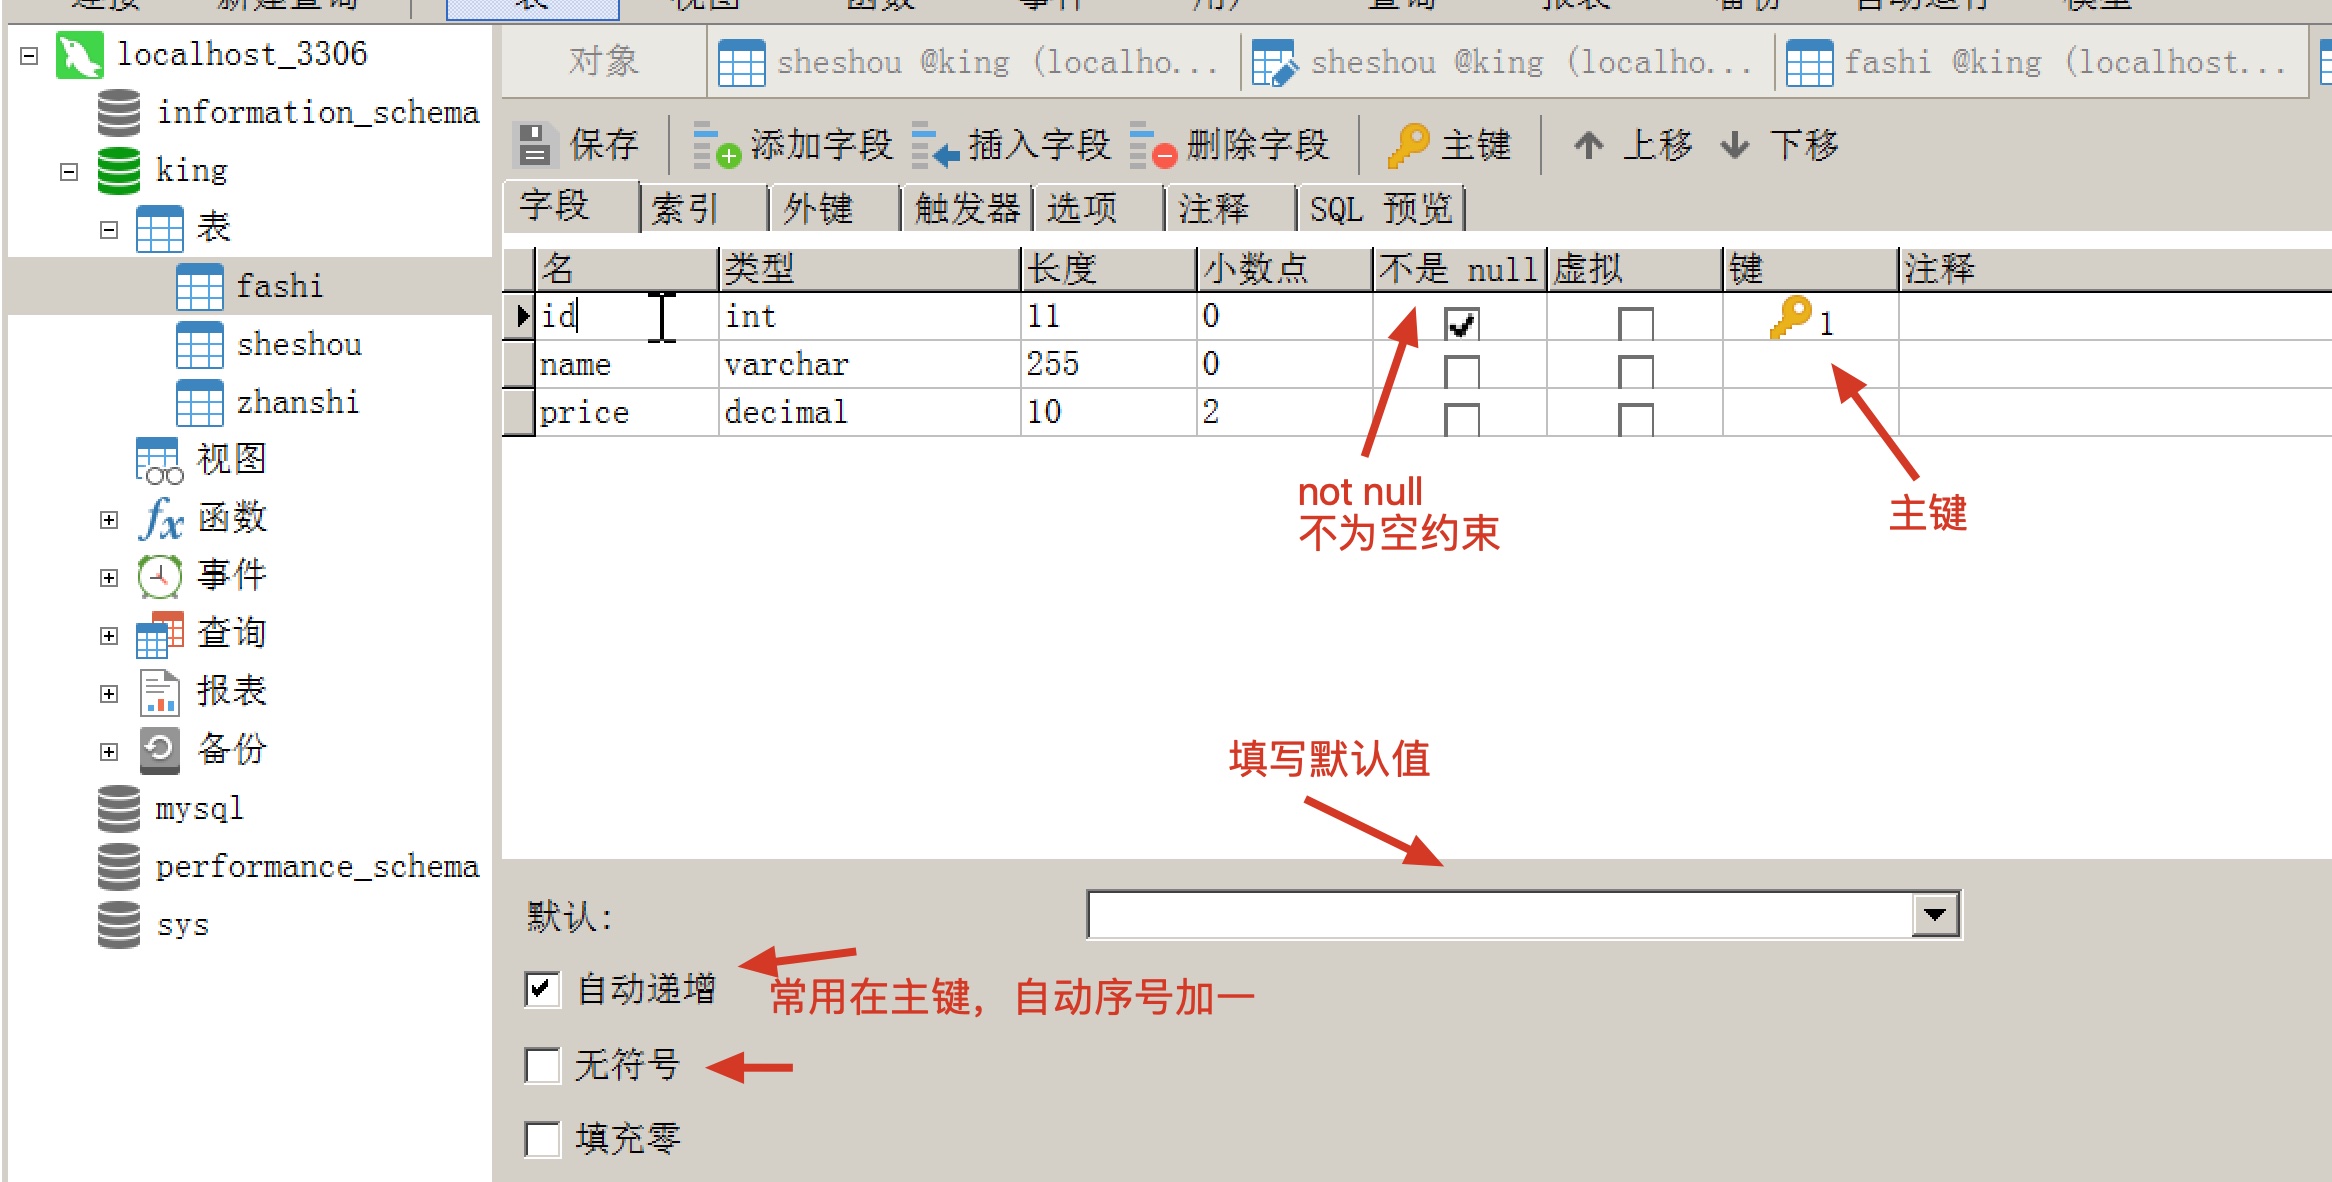The width and height of the screenshot is (2332, 1182).
Task: Click the Insert Field (插入字段) icon
Action: [x=934, y=145]
